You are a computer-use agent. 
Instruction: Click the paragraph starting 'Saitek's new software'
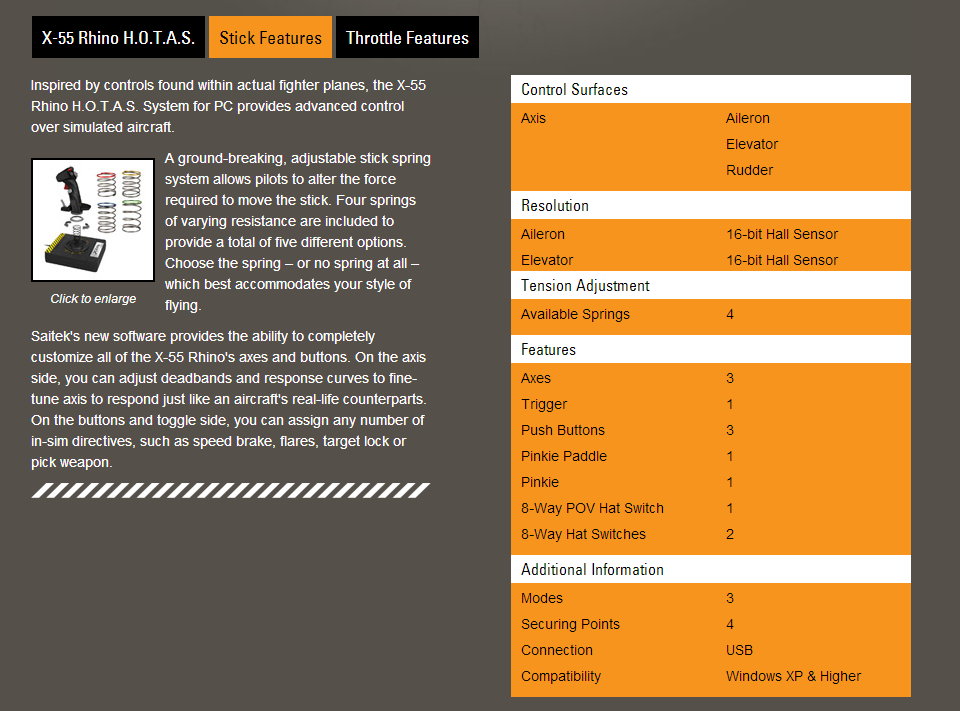228,399
